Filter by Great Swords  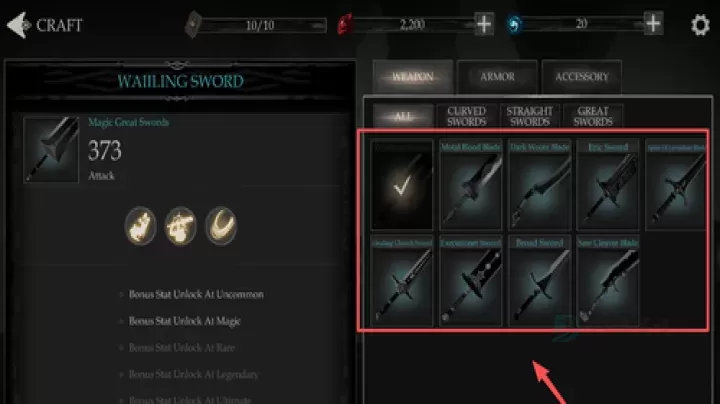point(593,116)
